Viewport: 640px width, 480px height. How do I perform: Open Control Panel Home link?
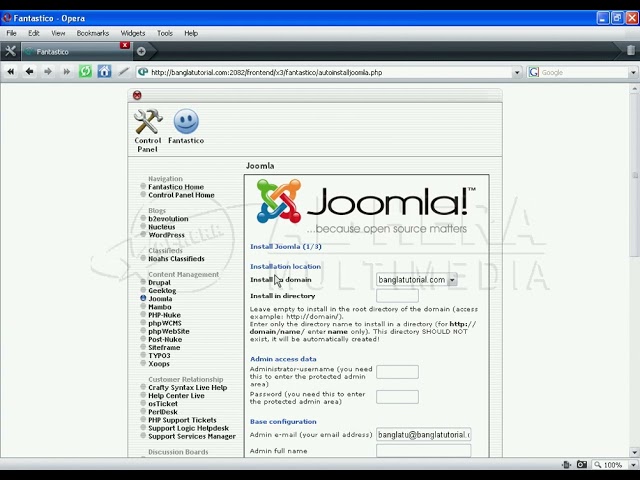coord(181,195)
